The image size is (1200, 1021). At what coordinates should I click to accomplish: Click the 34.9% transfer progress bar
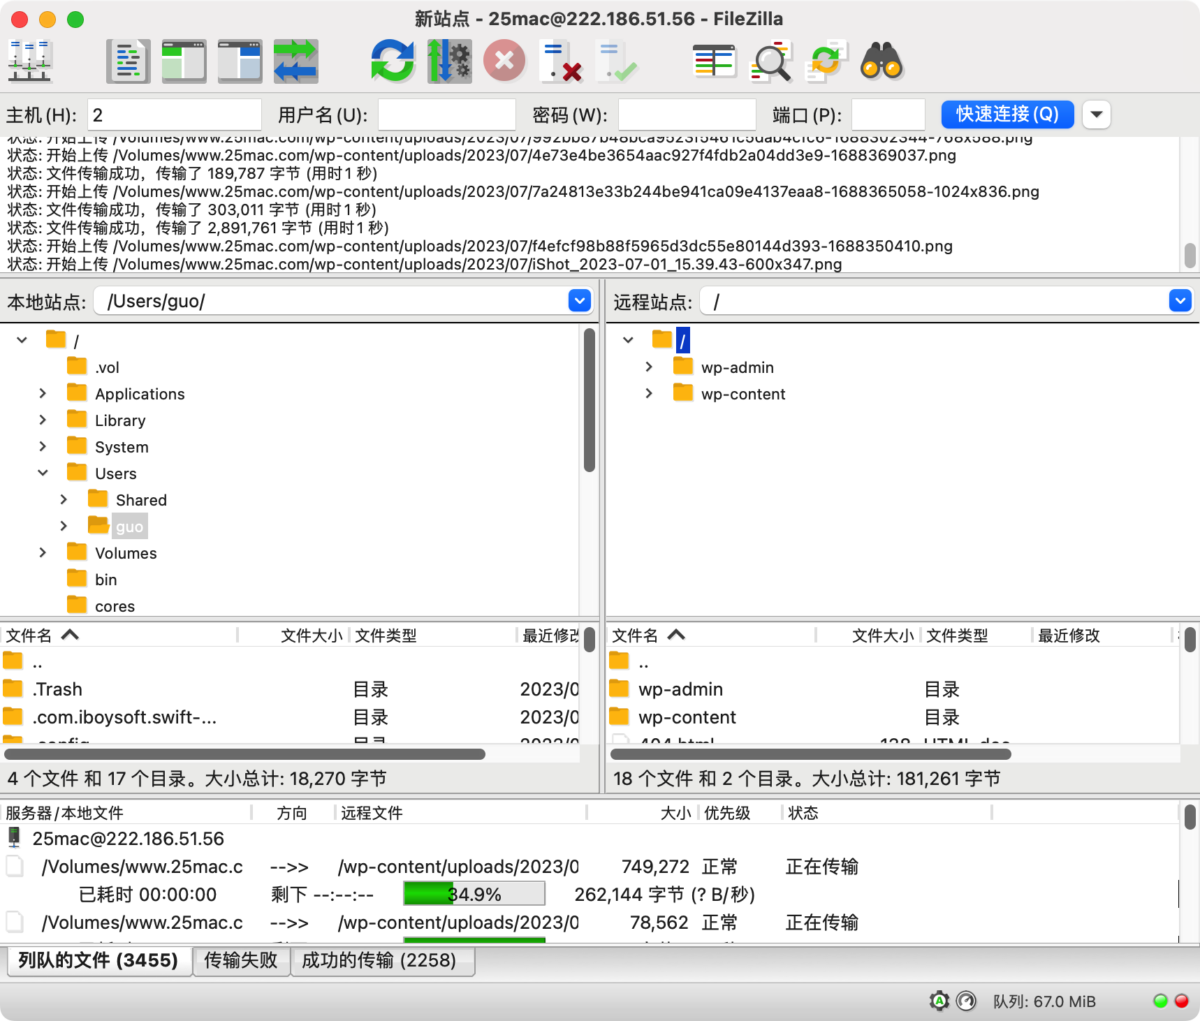tap(474, 894)
